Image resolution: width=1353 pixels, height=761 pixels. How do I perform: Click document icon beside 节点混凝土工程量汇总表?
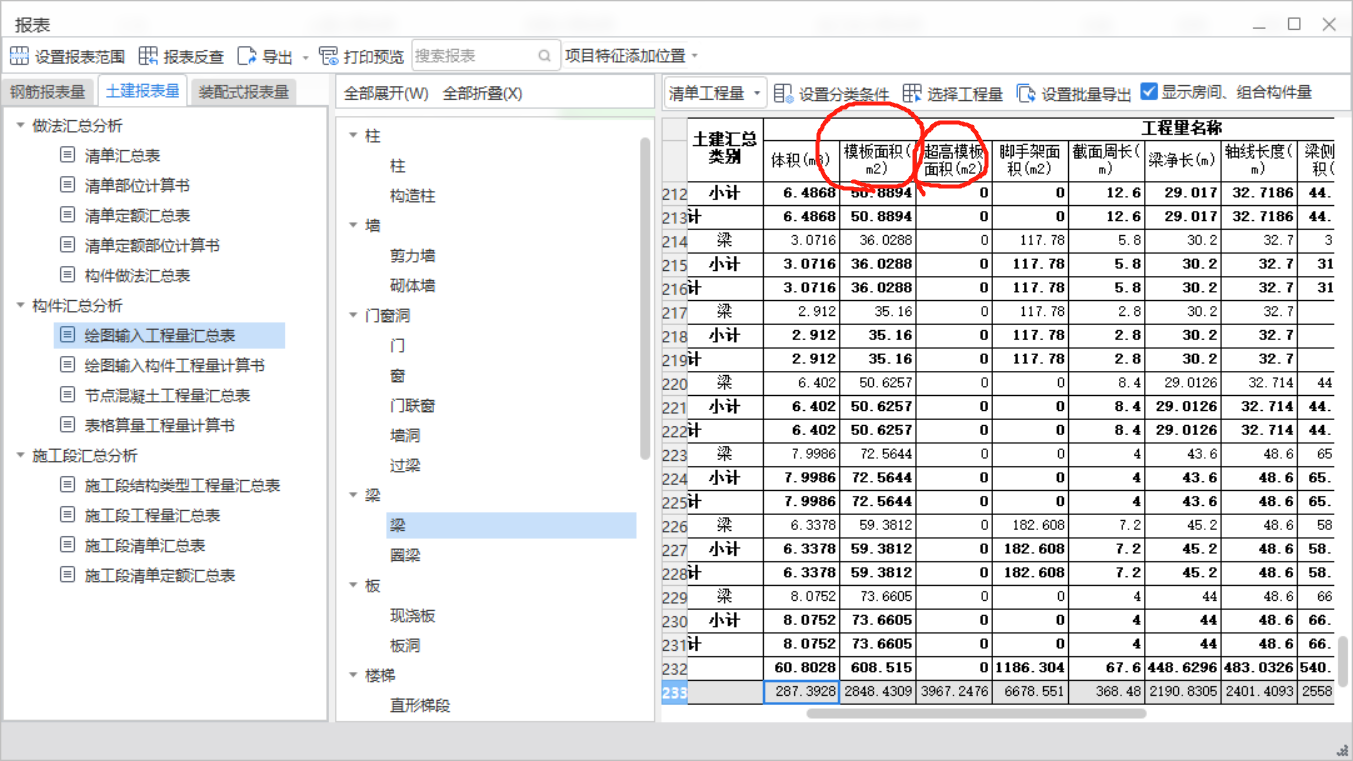click(x=67, y=395)
